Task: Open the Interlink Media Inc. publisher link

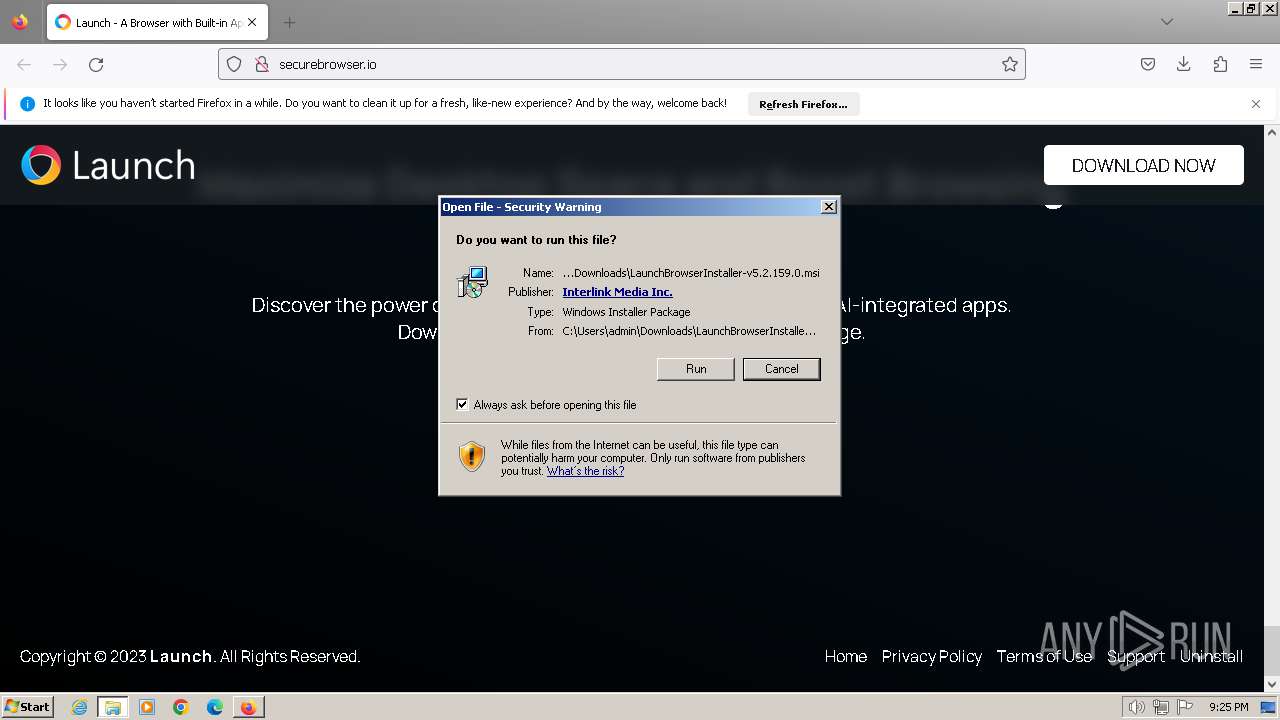Action: pos(617,292)
